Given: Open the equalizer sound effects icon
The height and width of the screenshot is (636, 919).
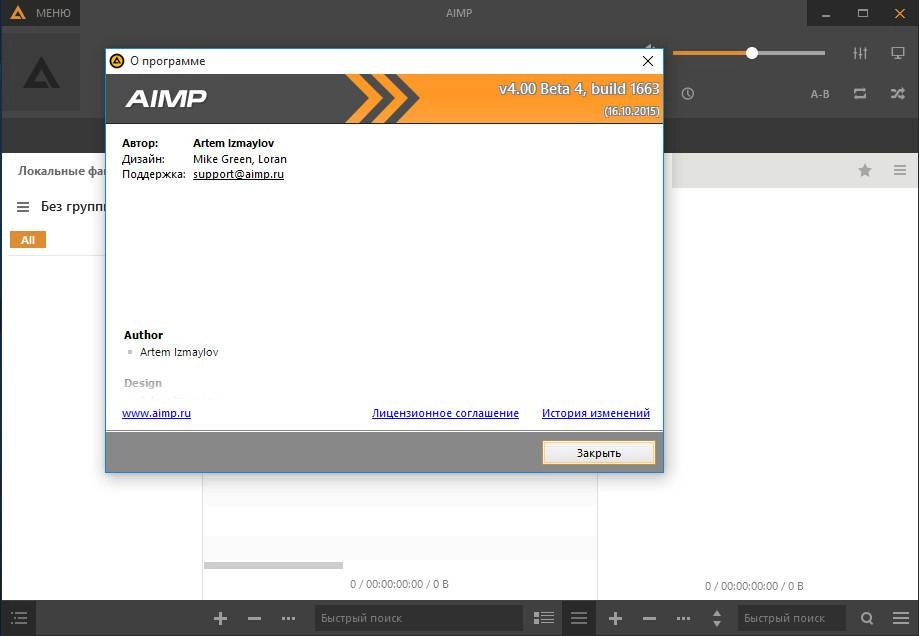Looking at the screenshot, I should click(860, 53).
